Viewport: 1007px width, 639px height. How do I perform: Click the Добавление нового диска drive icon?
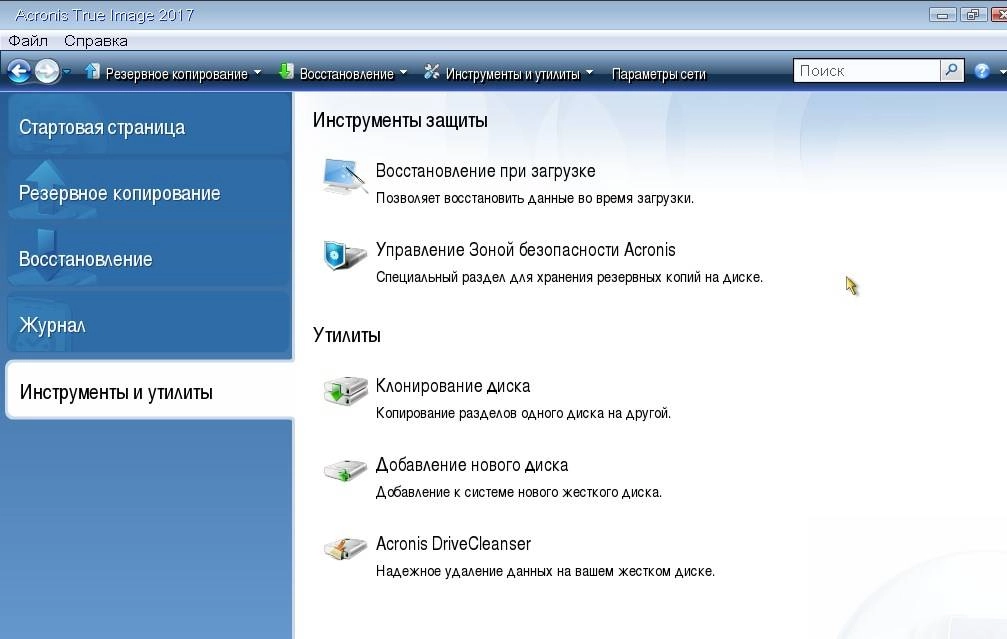(x=346, y=471)
